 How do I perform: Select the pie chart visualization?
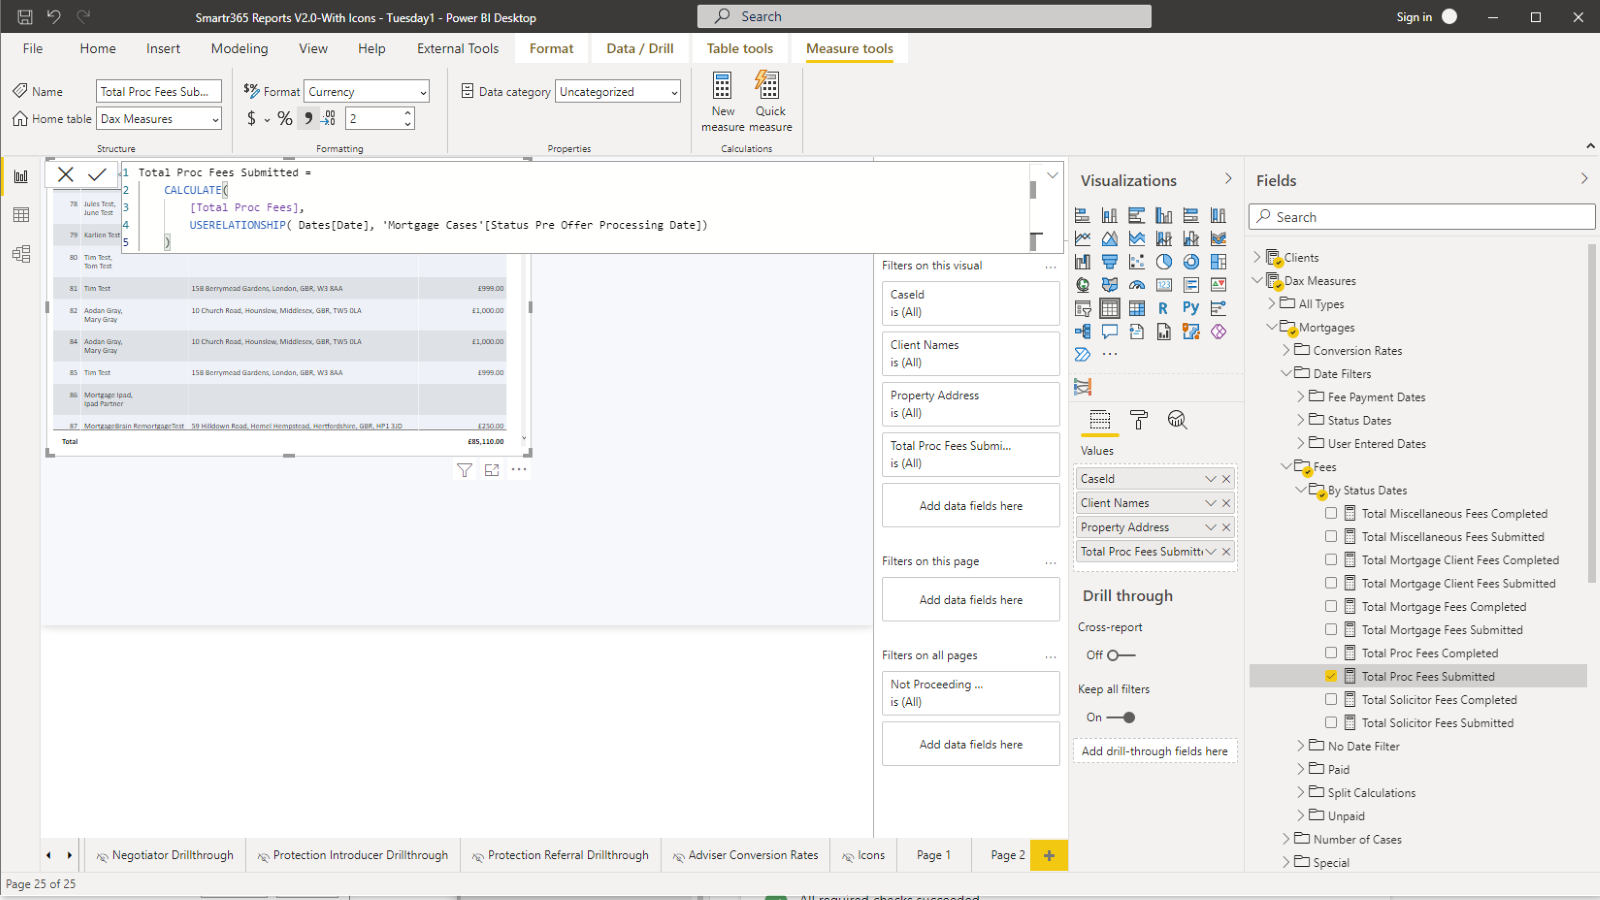(x=1164, y=262)
